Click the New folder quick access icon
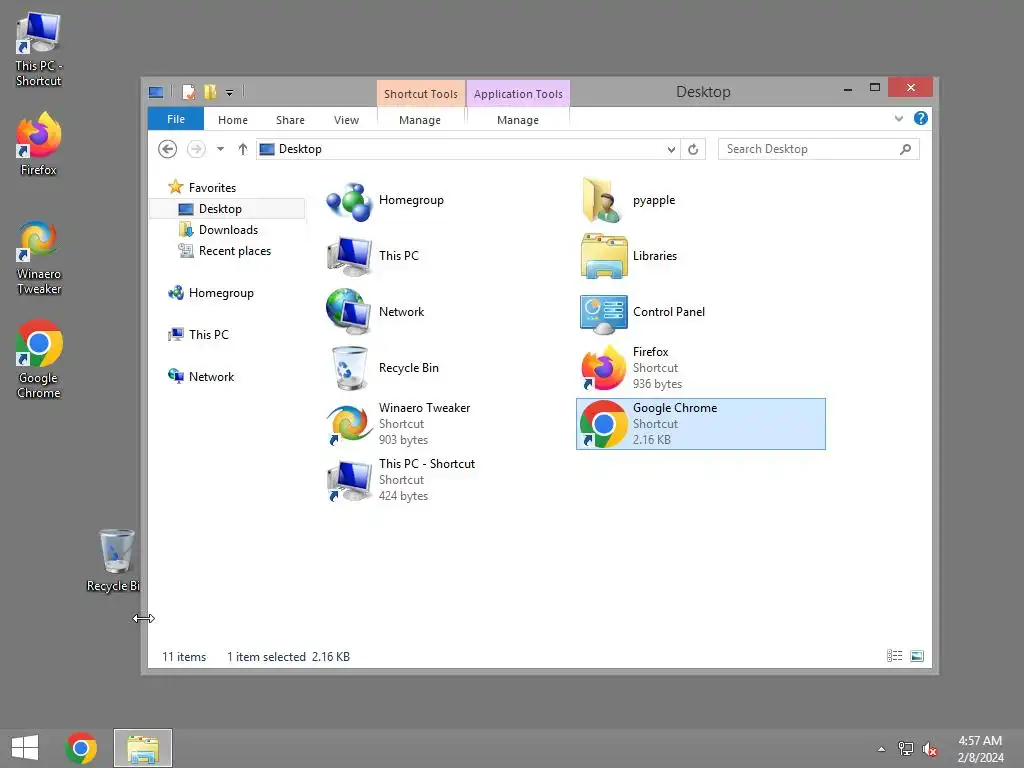 point(210,92)
